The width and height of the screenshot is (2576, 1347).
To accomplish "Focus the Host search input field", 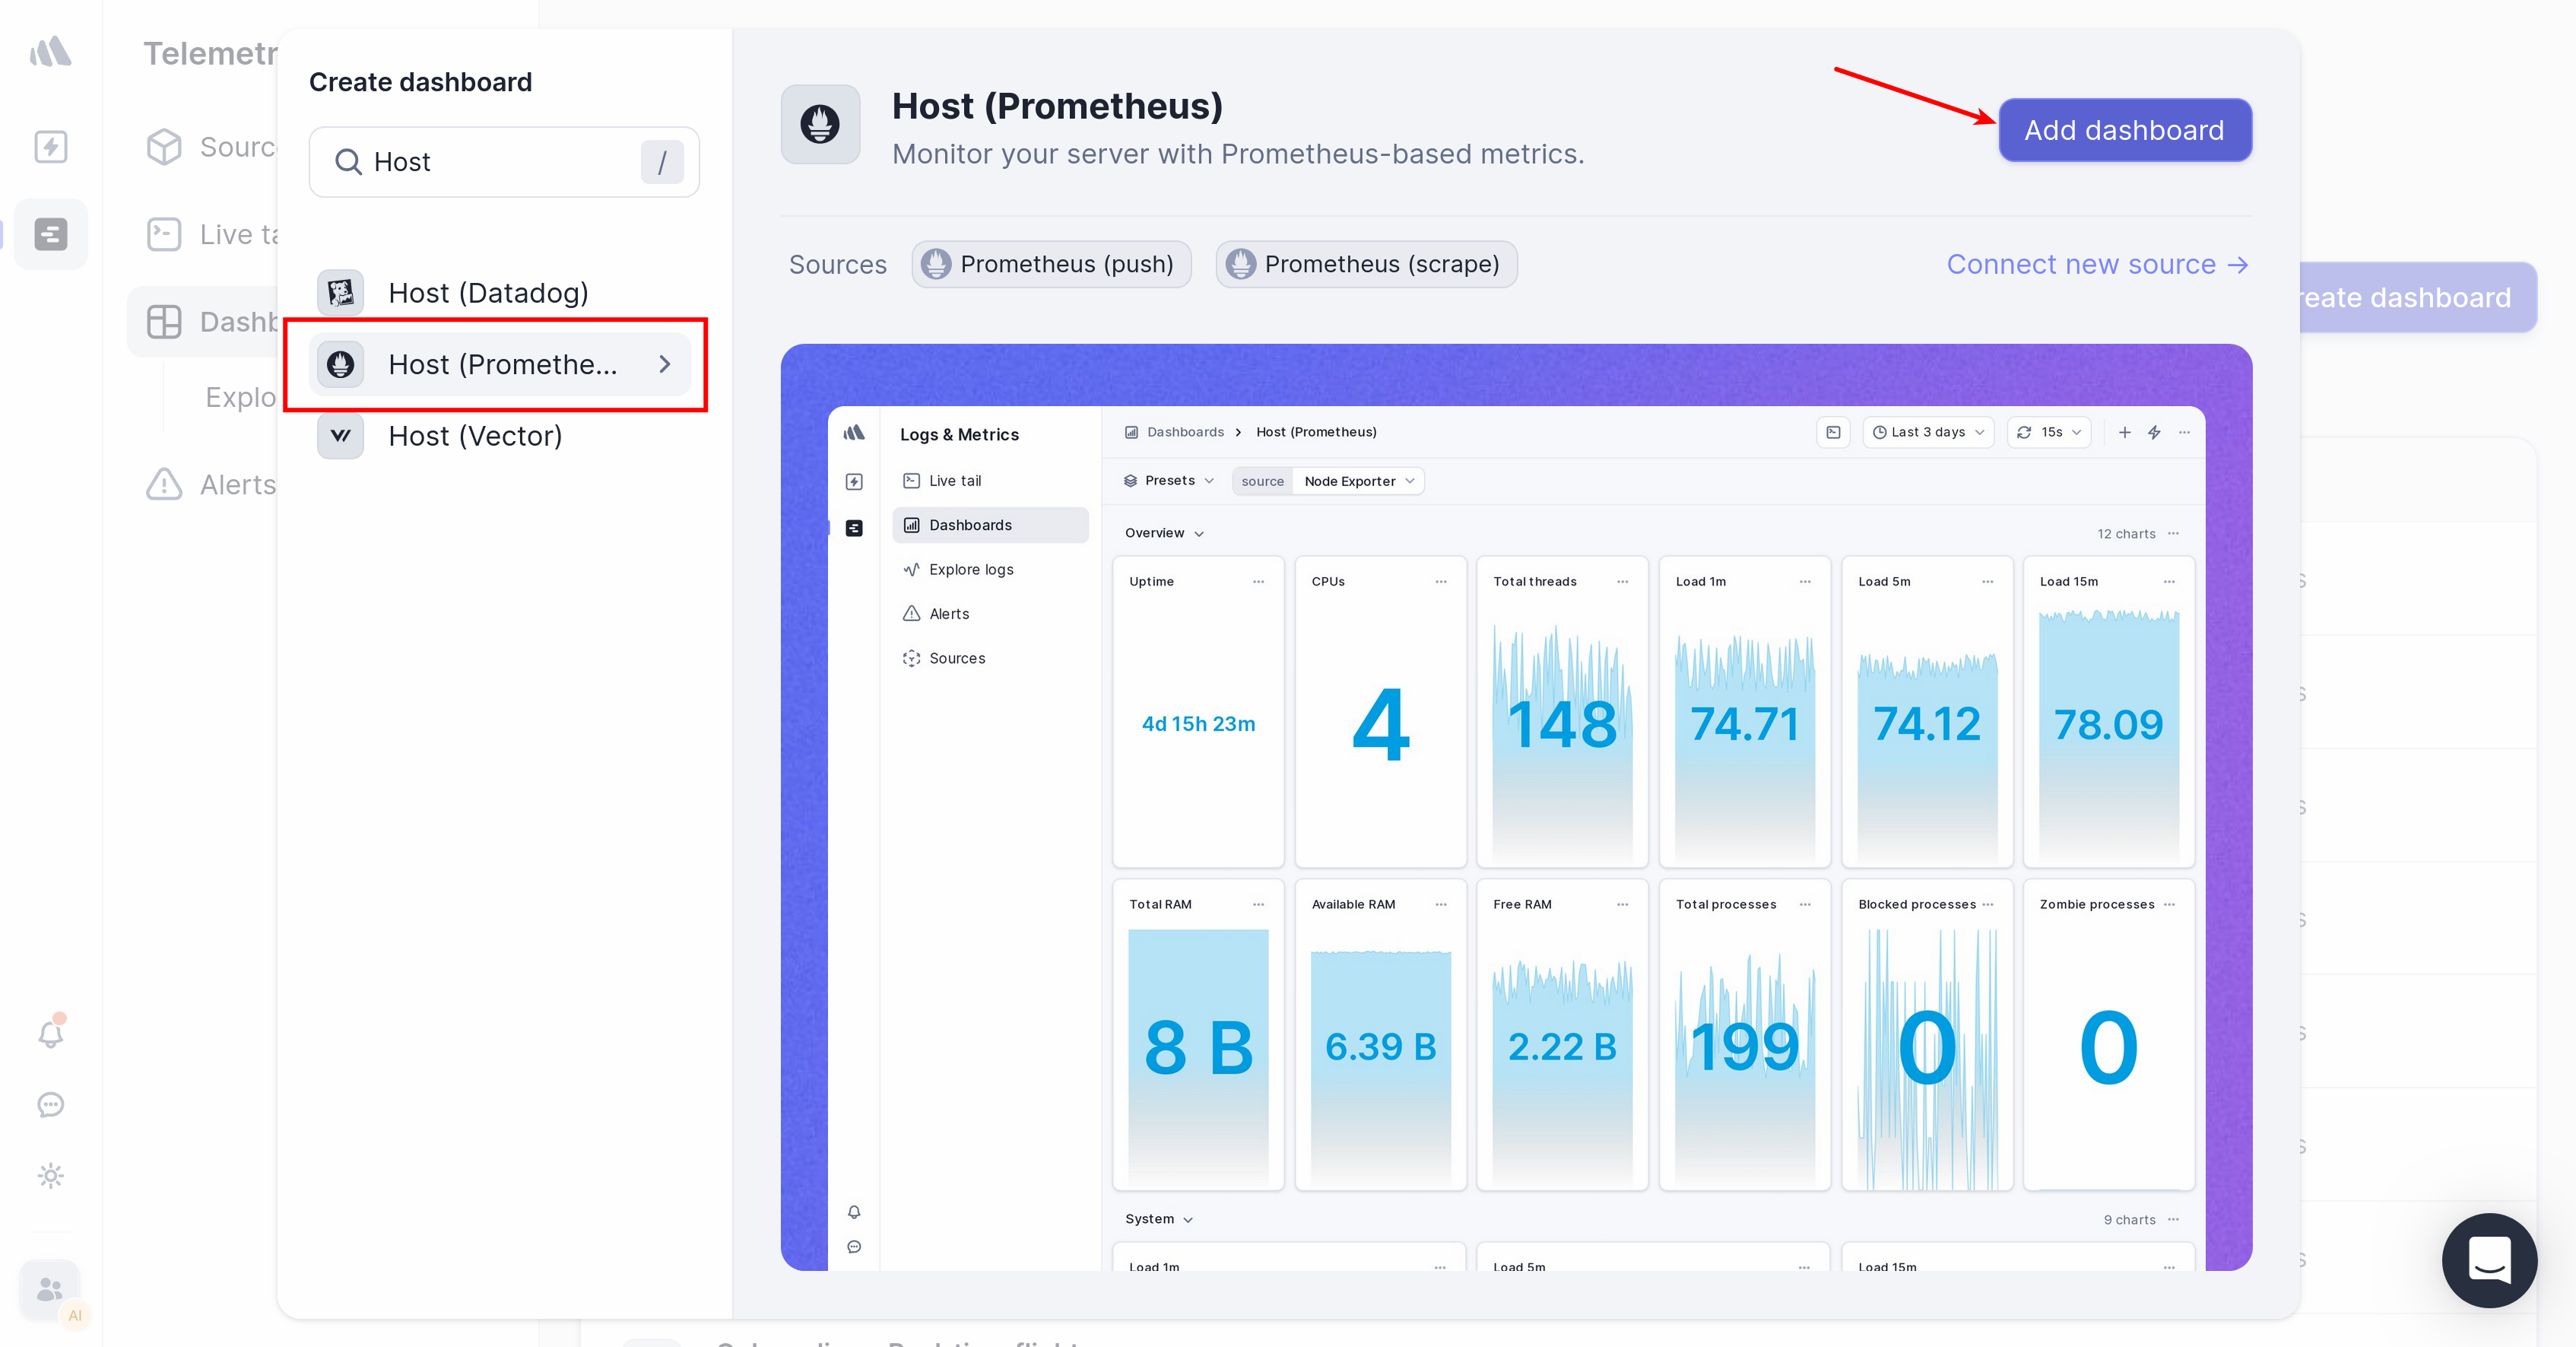I will click(x=504, y=162).
